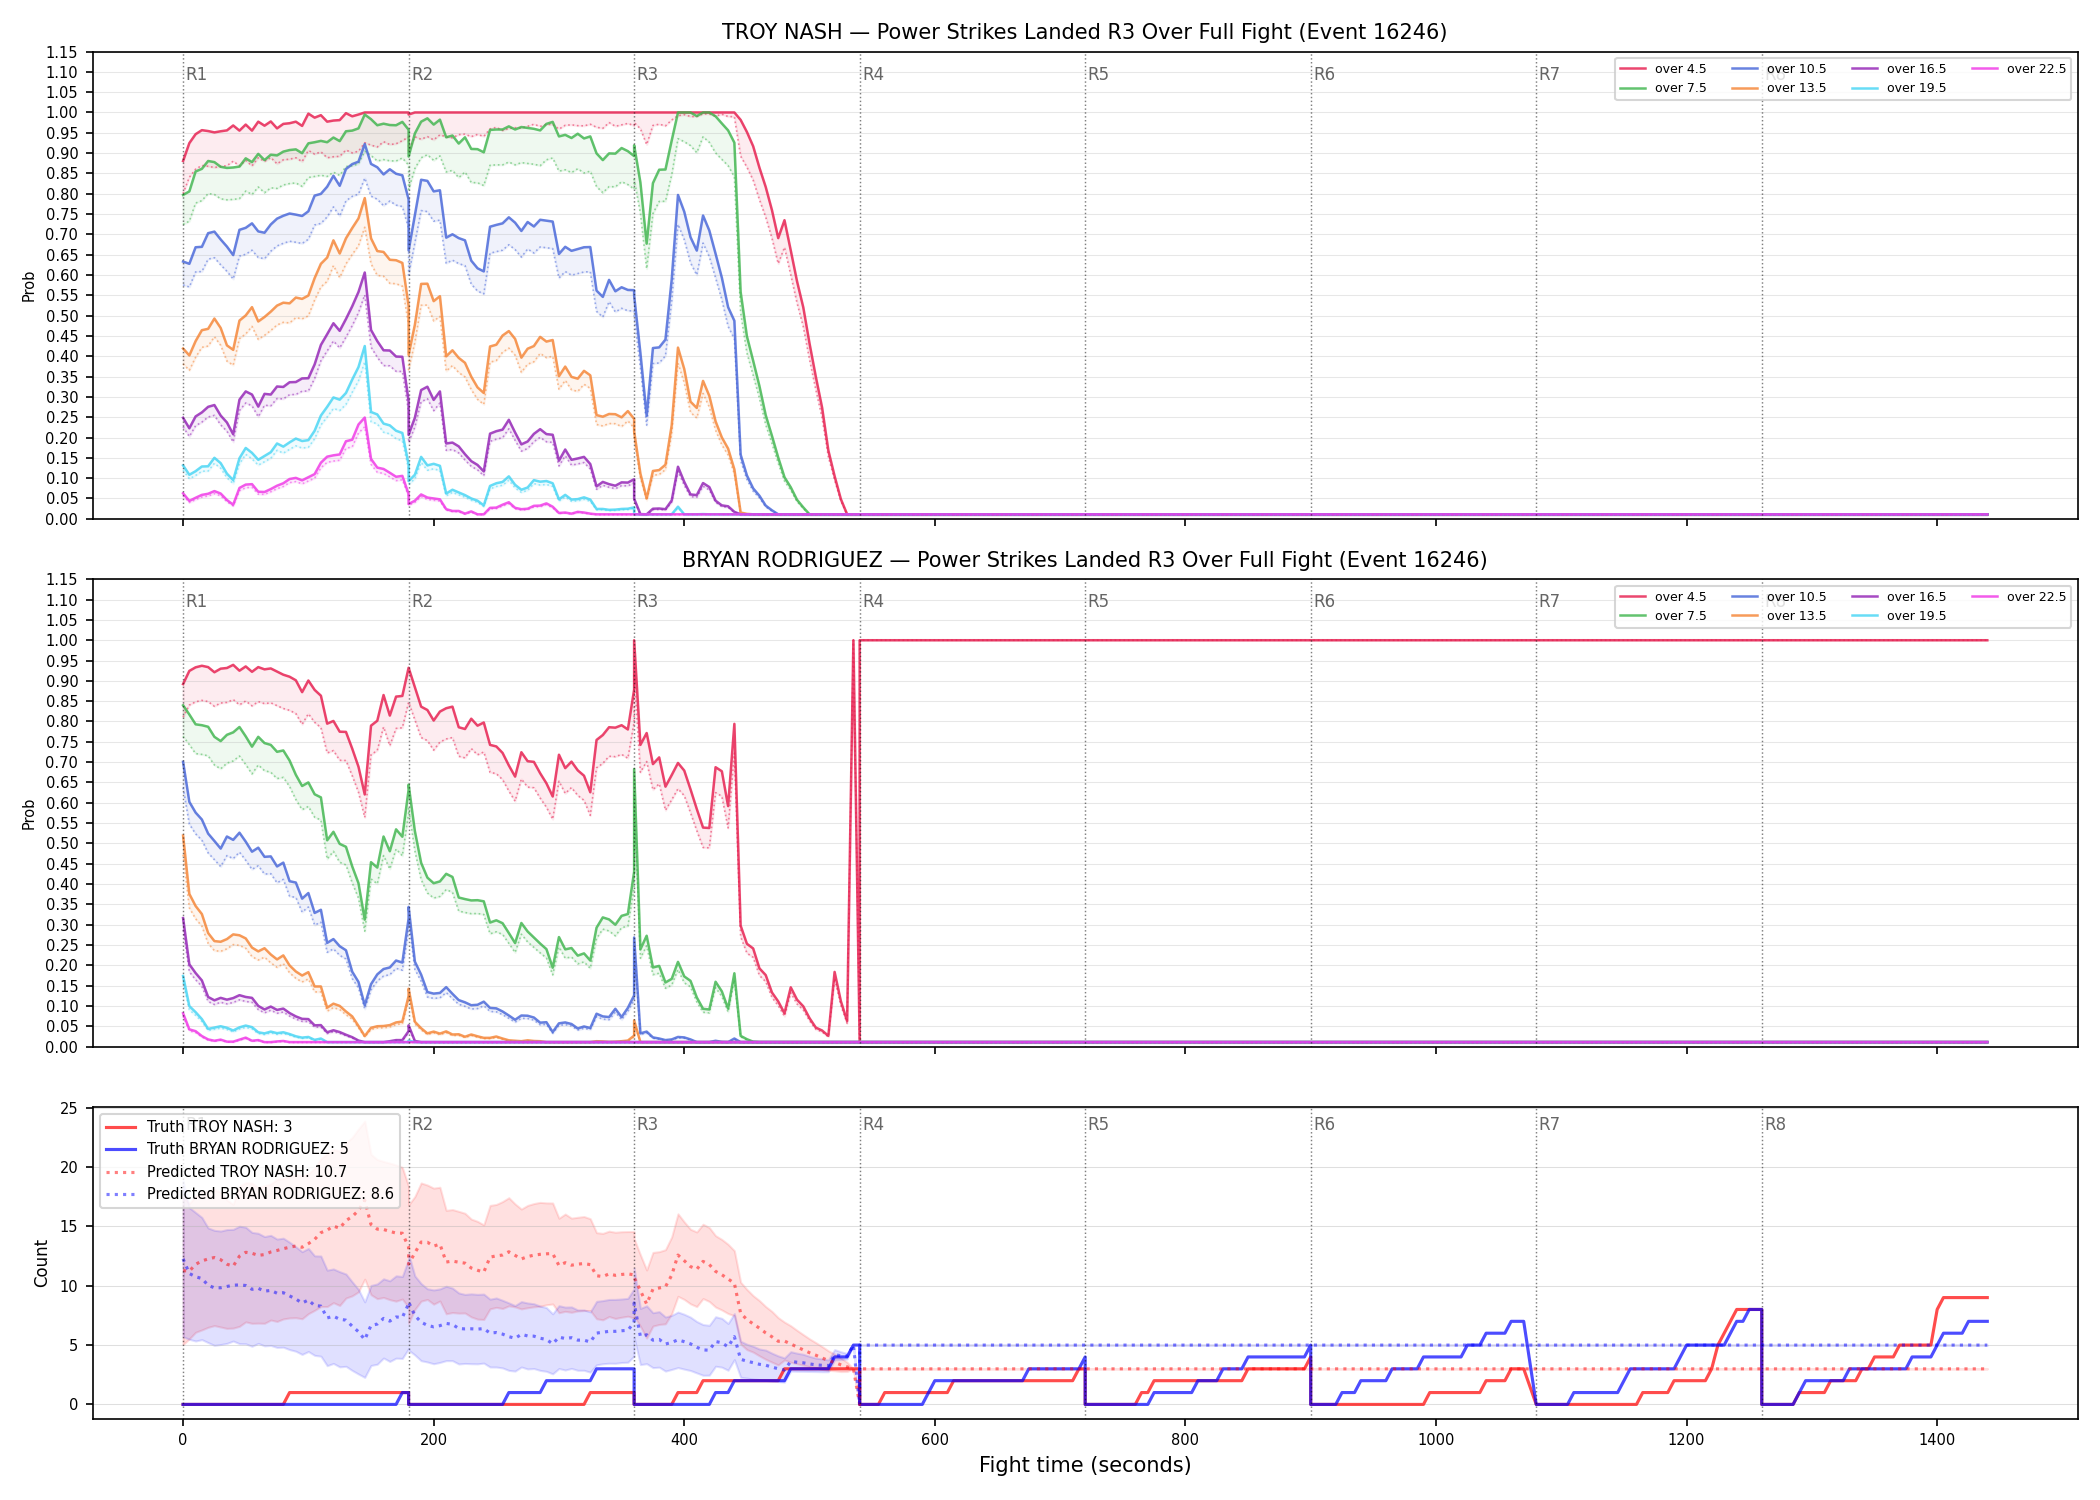Click the R5 round marker in Troy Nash chart
Viewport: 2100px width, 1500px height.
[1098, 74]
